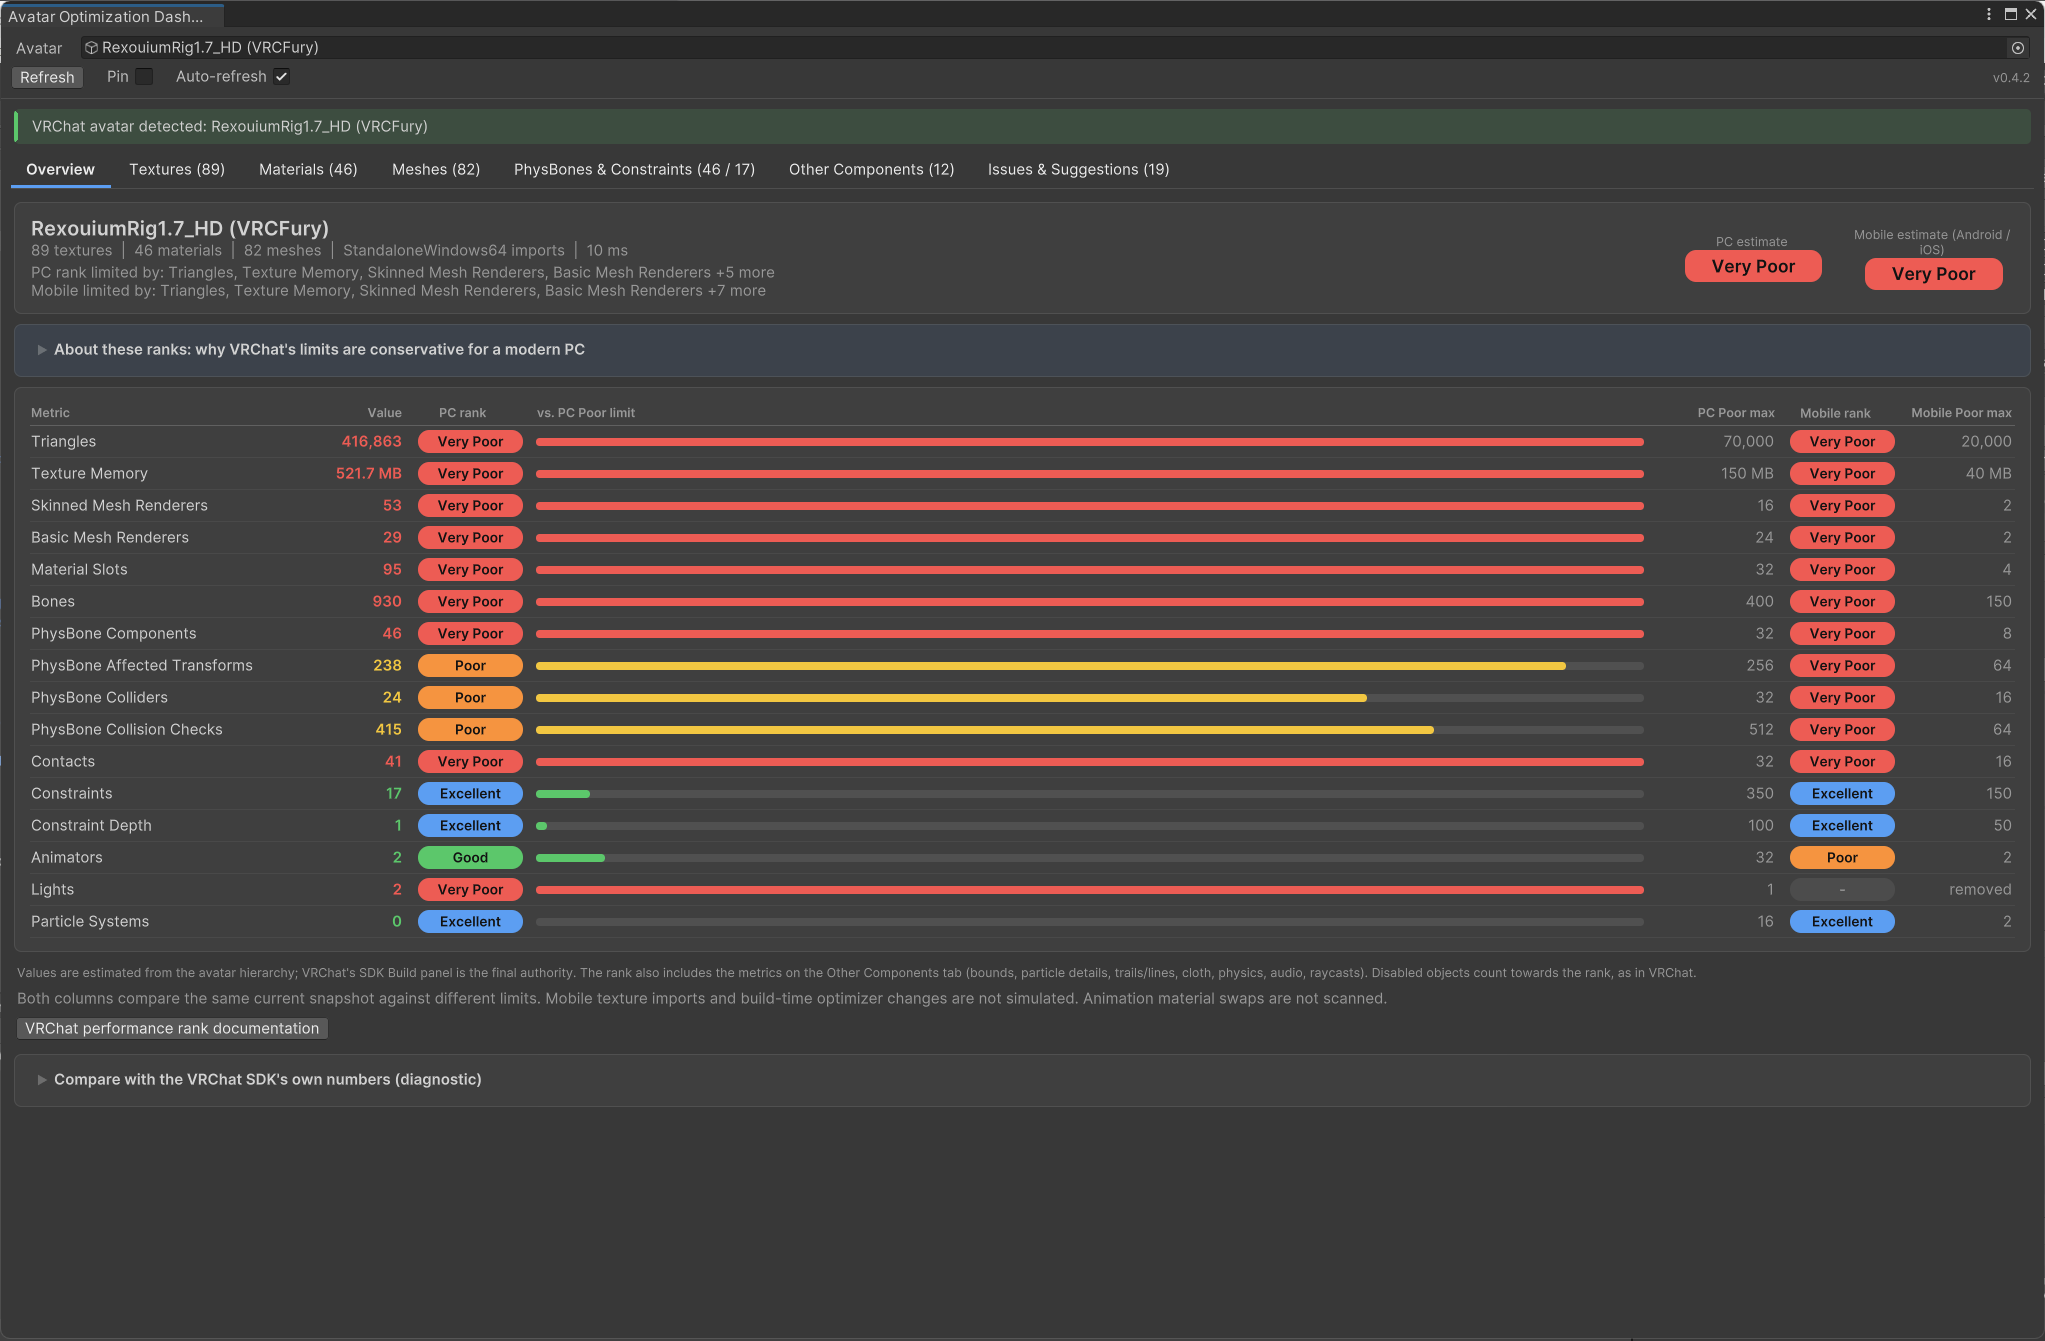This screenshot has width=2045, height=1341.
Task: Click the VRChat avatar detected banner
Action: pos(1022,127)
